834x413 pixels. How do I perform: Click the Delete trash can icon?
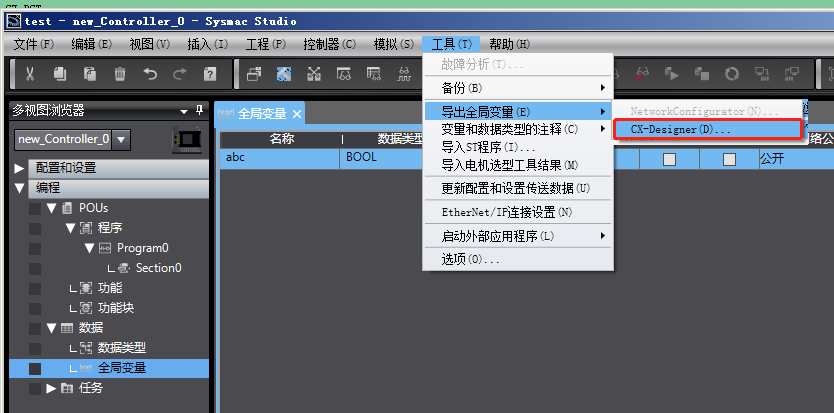[120, 74]
